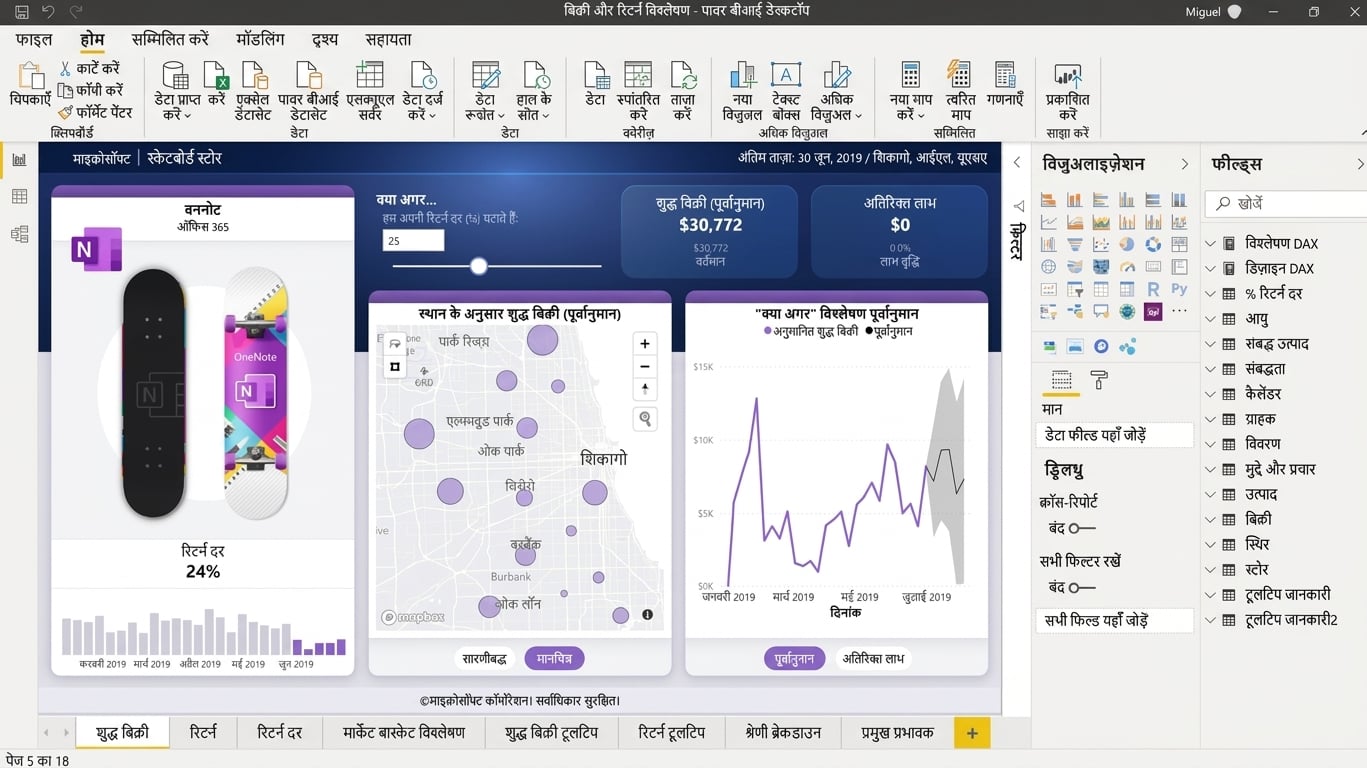
Task: Expand the फ़िल्टर pane
Action: pos(1016,162)
